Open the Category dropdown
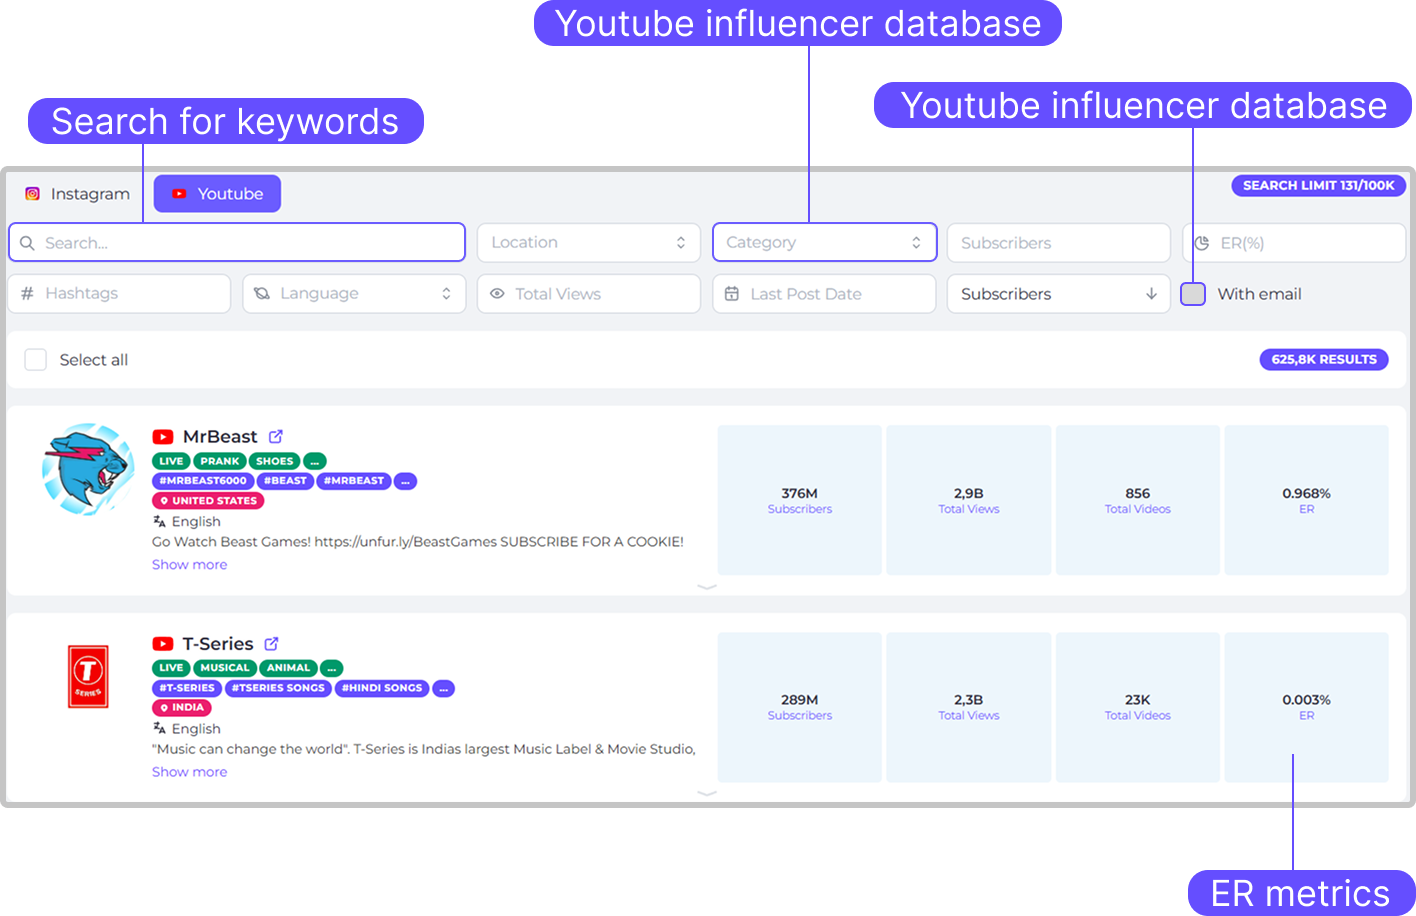1416x916 pixels. [824, 242]
